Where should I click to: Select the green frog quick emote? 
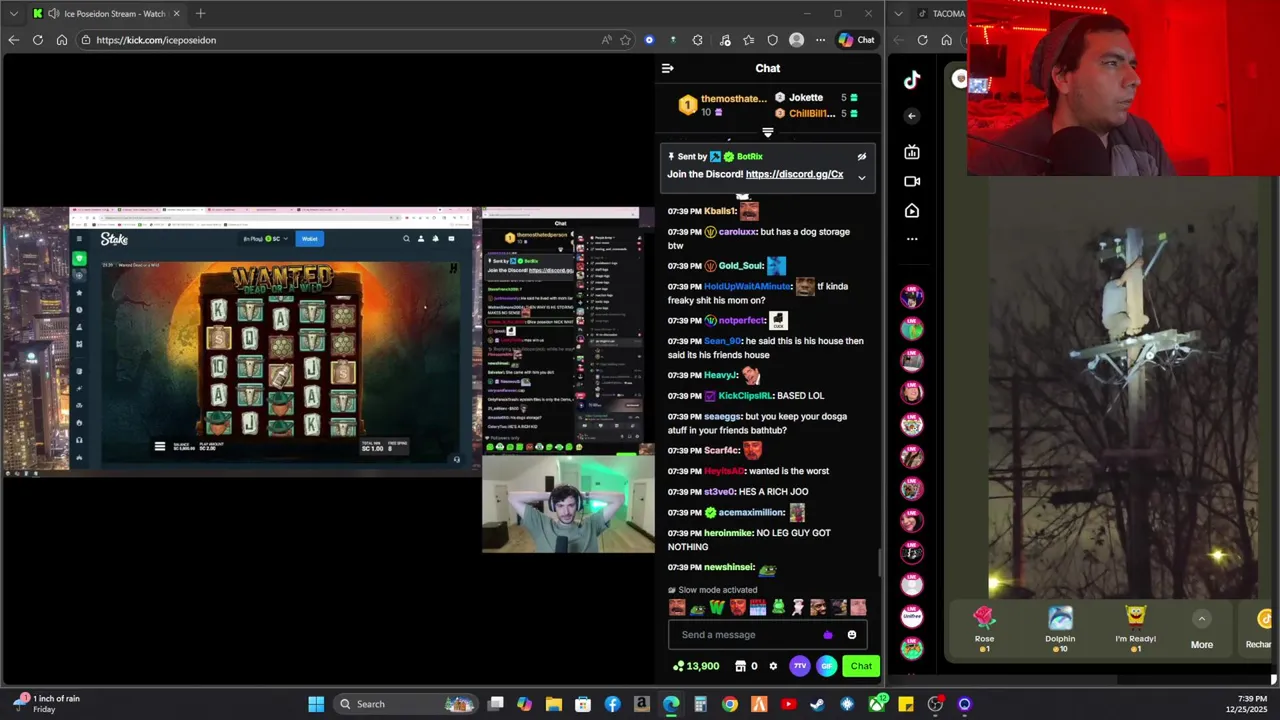pyautogui.click(x=778, y=607)
